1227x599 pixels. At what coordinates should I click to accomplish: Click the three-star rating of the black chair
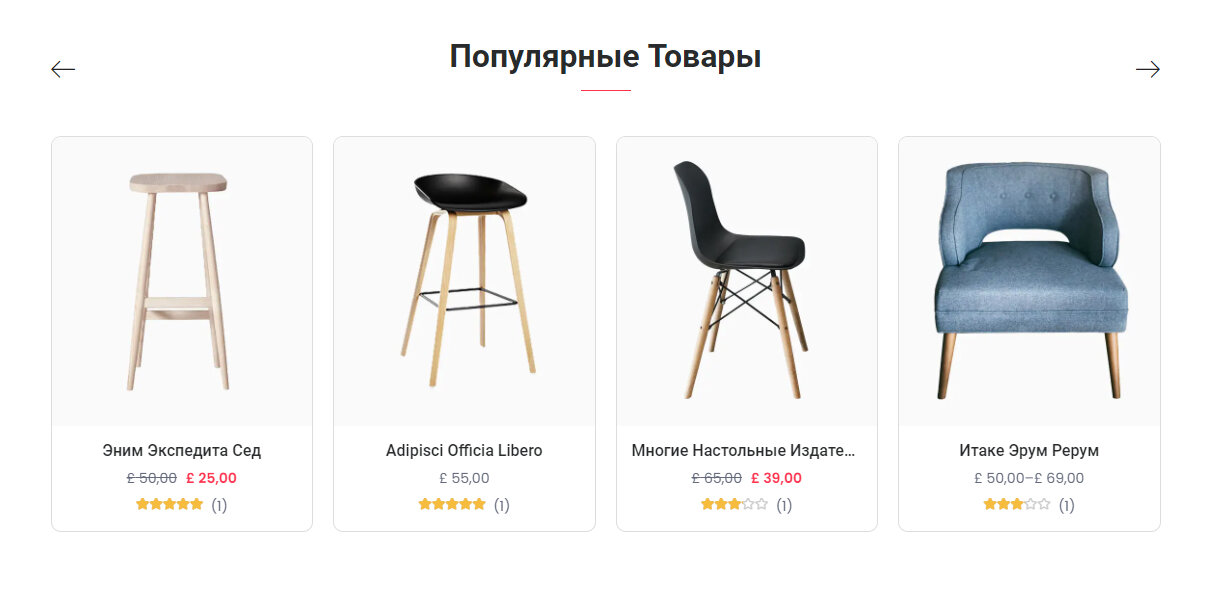(734, 504)
